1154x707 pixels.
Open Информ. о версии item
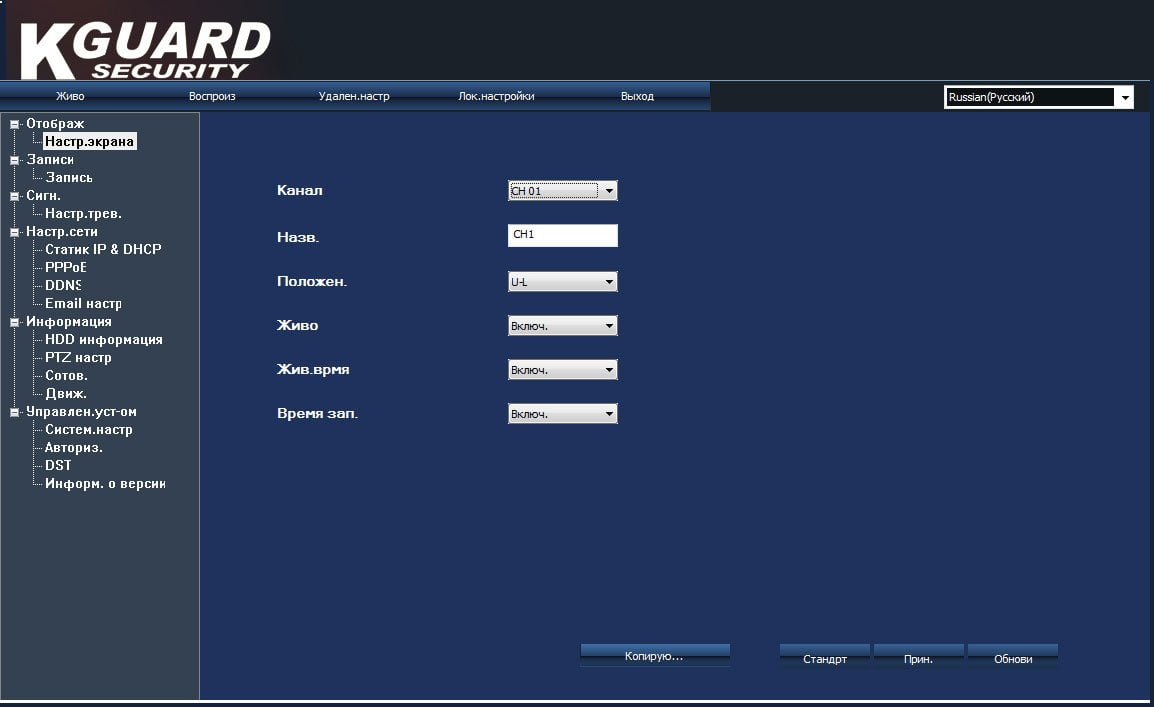tap(105, 483)
